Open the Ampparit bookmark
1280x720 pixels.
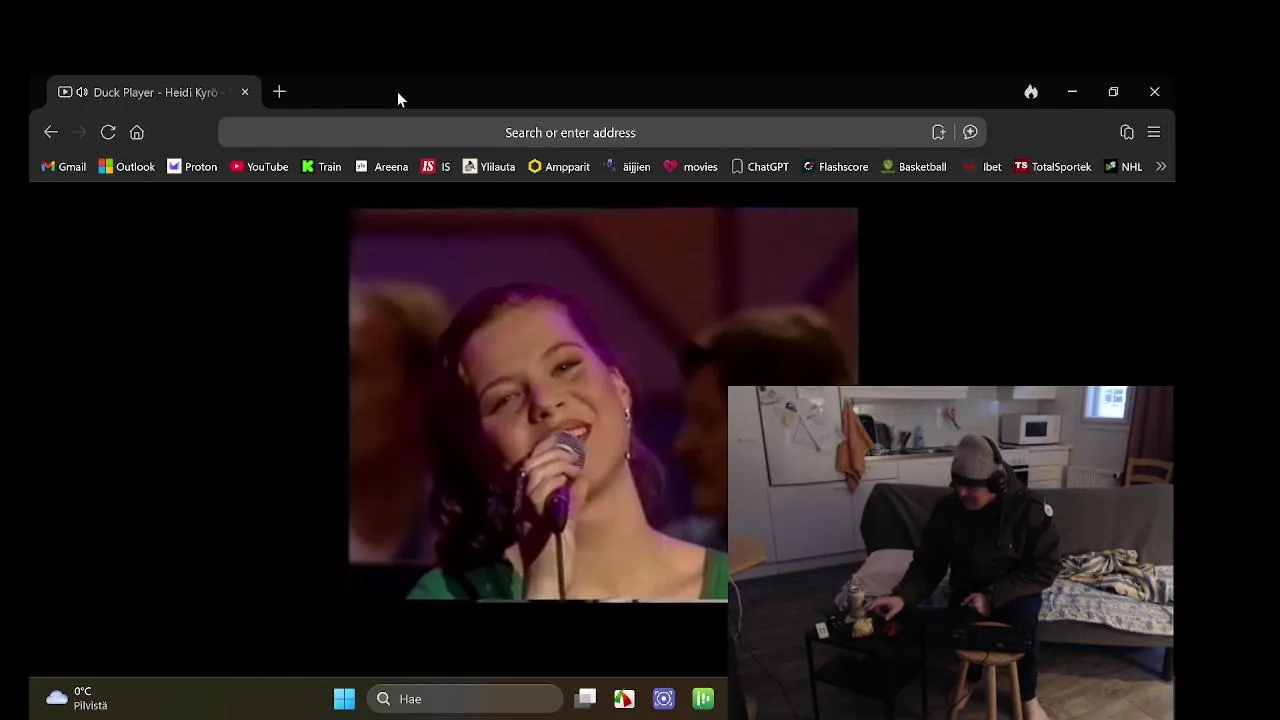559,167
